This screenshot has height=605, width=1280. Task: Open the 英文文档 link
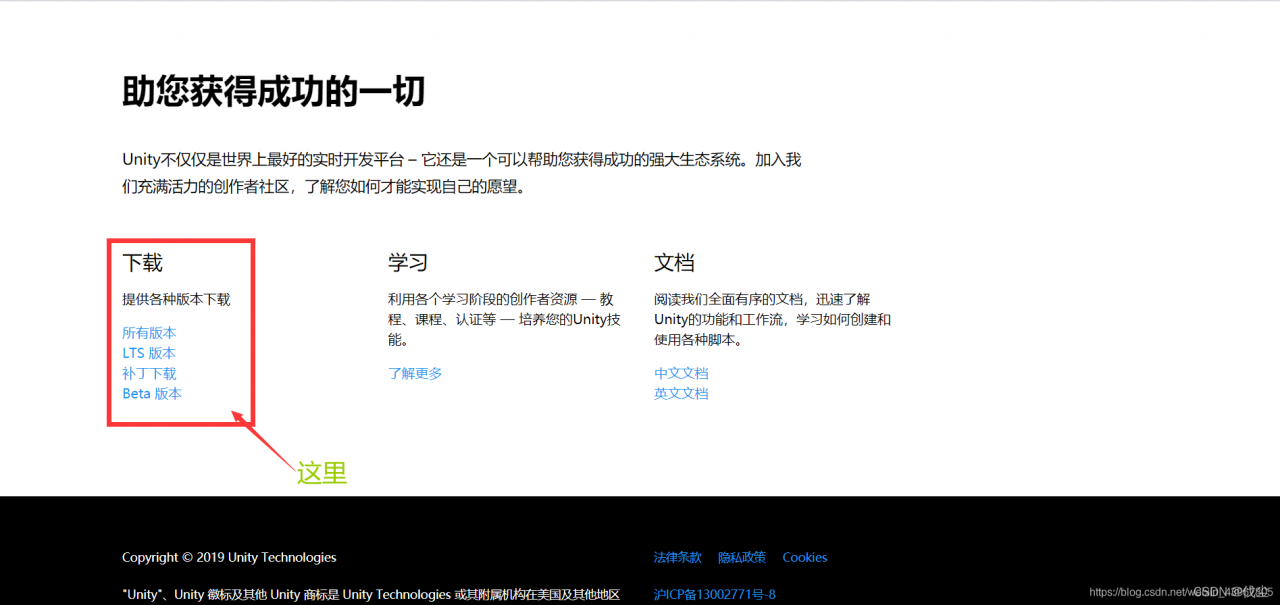[x=681, y=393]
